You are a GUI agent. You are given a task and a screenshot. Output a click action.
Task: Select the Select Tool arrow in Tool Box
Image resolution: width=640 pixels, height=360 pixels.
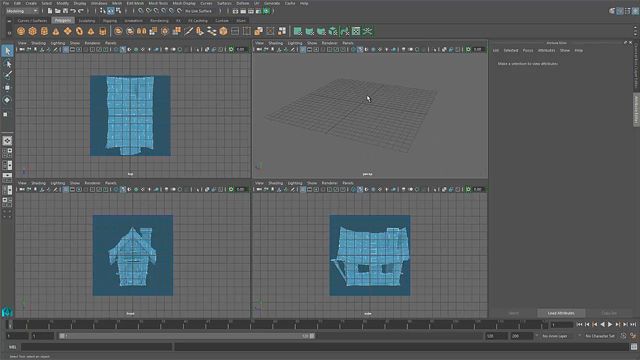7,51
